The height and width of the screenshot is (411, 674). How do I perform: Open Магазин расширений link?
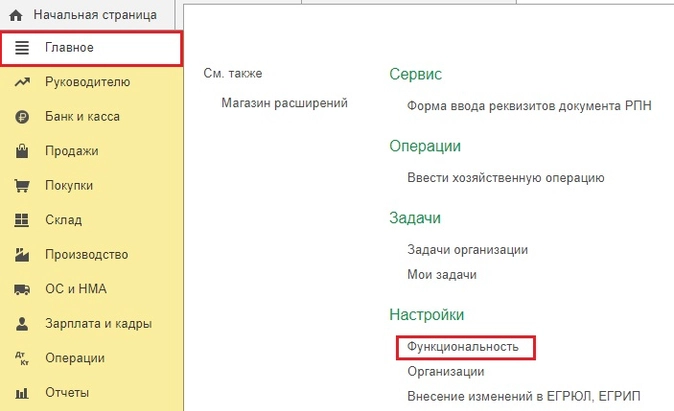pyautogui.click(x=284, y=104)
